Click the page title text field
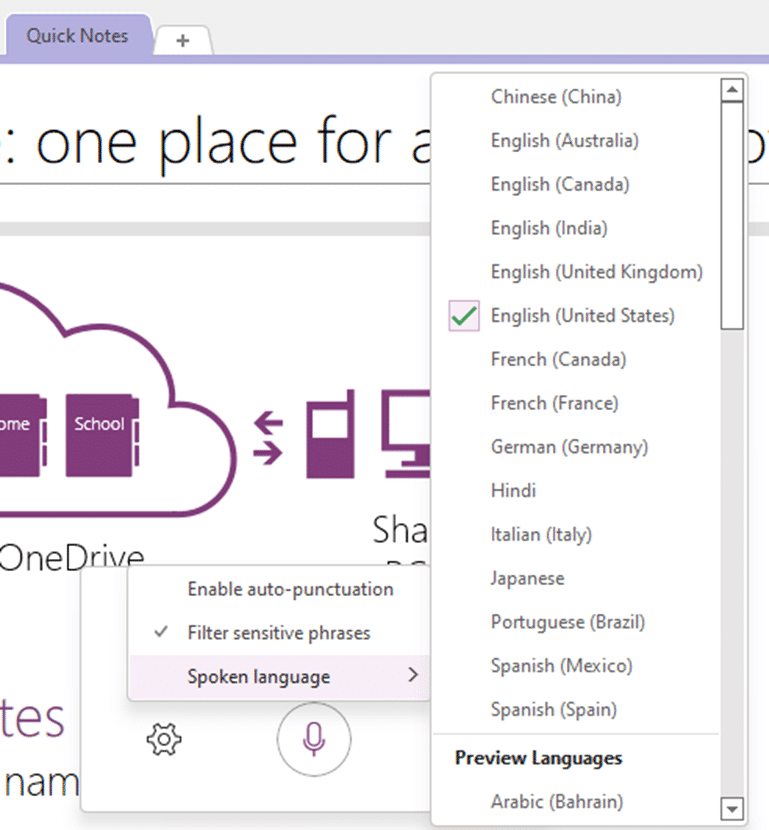 (210, 145)
